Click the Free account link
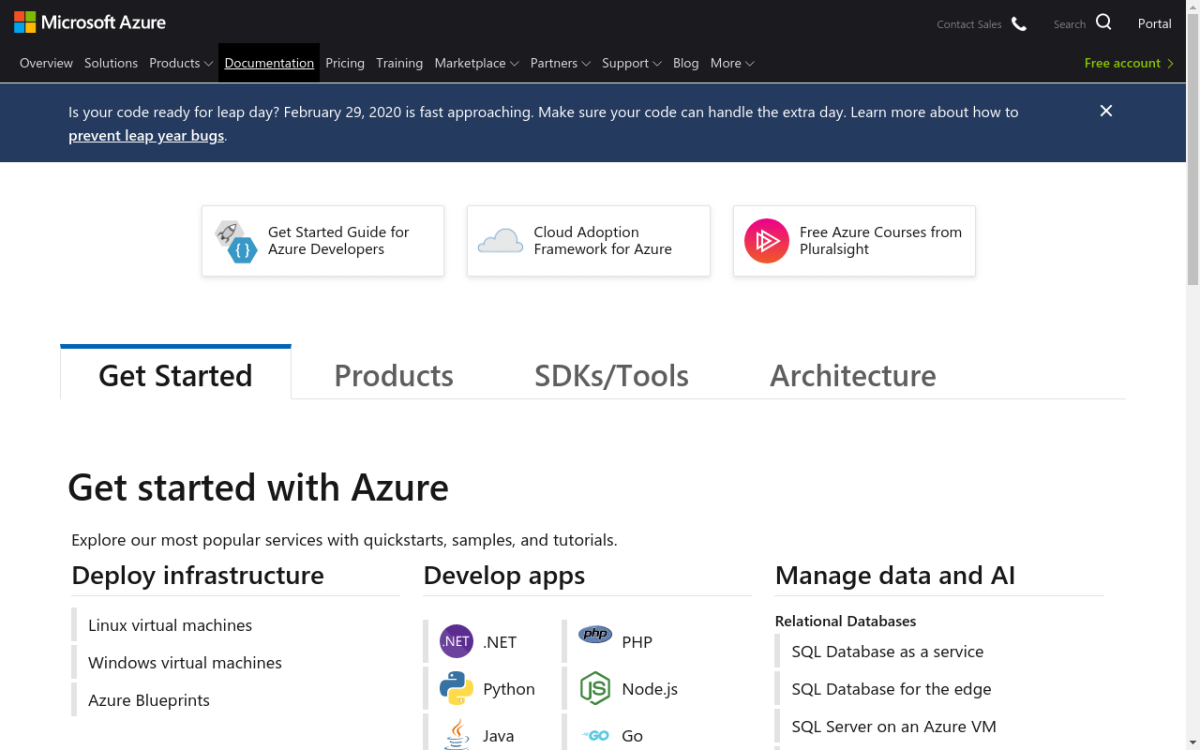The width and height of the screenshot is (1200, 750). [x=1129, y=63]
